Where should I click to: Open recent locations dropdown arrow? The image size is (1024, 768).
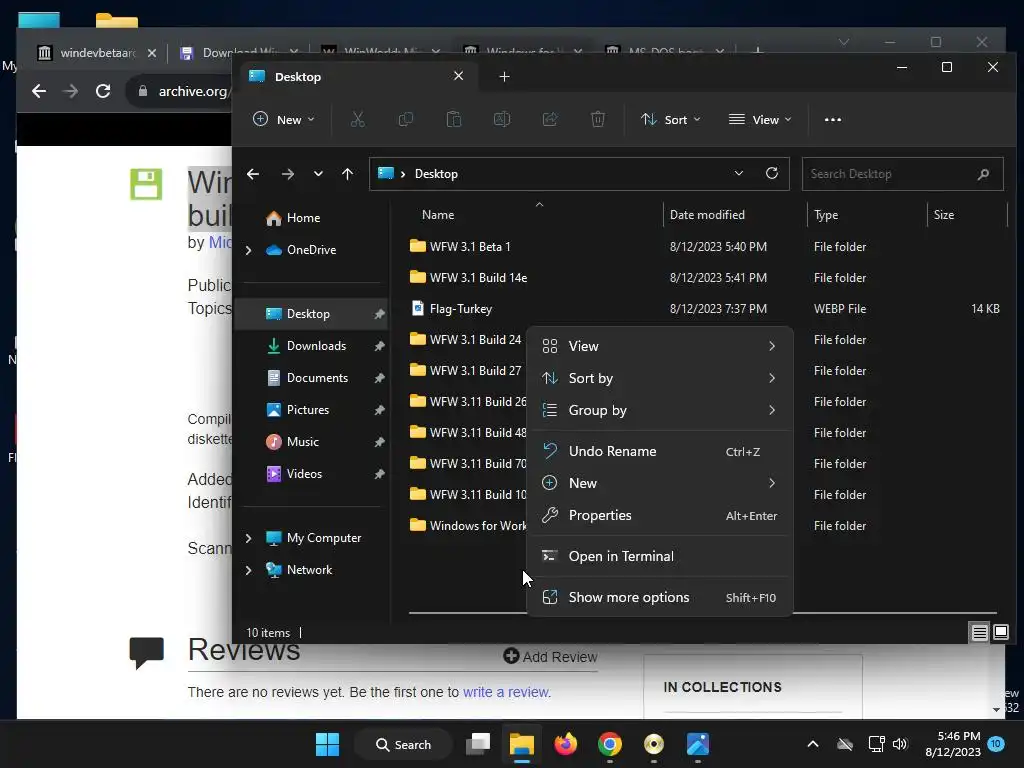point(318,174)
